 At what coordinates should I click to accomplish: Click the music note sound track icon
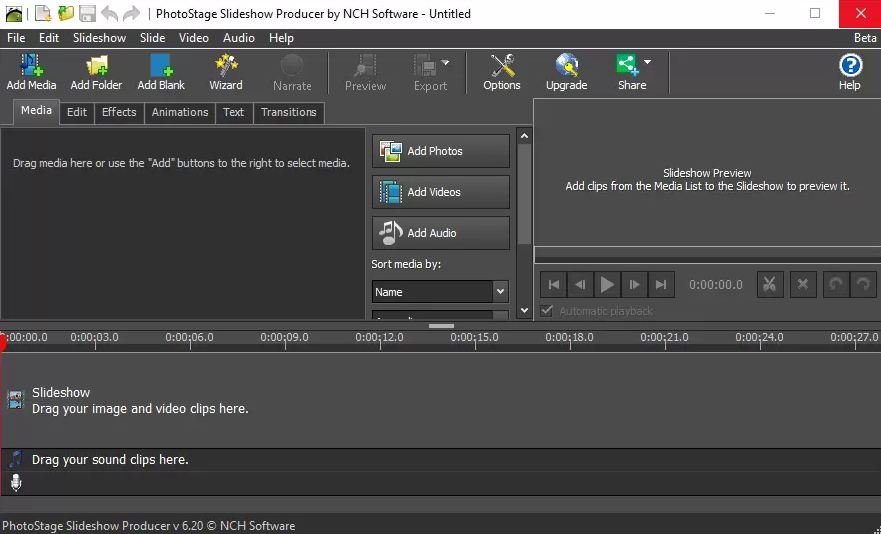point(16,459)
